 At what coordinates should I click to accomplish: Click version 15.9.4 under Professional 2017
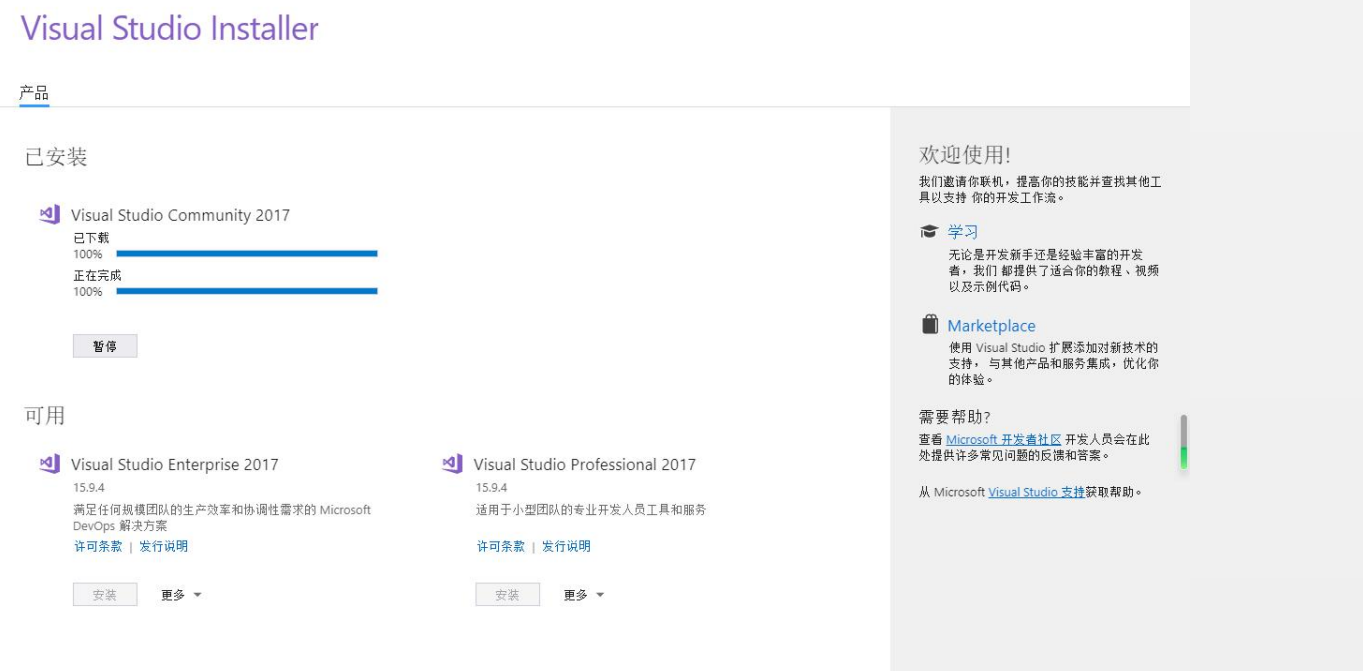click(492, 488)
